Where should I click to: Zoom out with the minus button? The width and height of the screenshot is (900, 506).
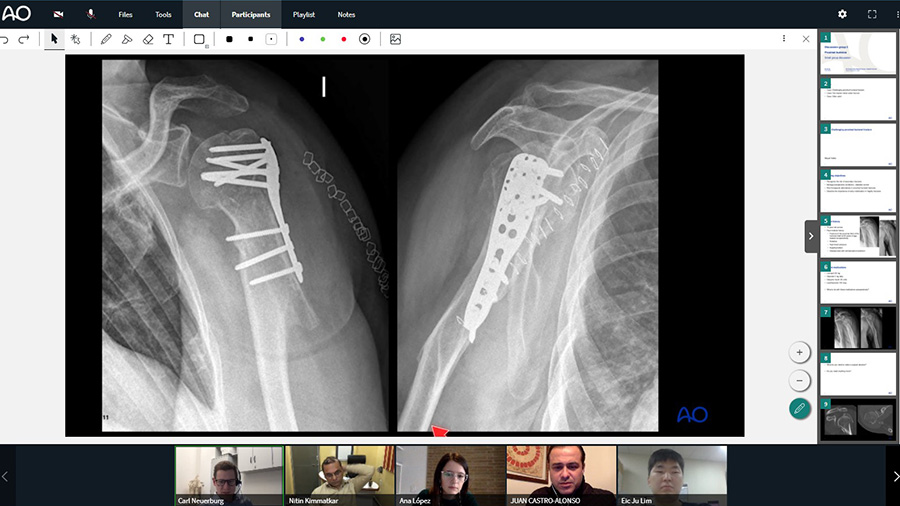[x=799, y=380]
